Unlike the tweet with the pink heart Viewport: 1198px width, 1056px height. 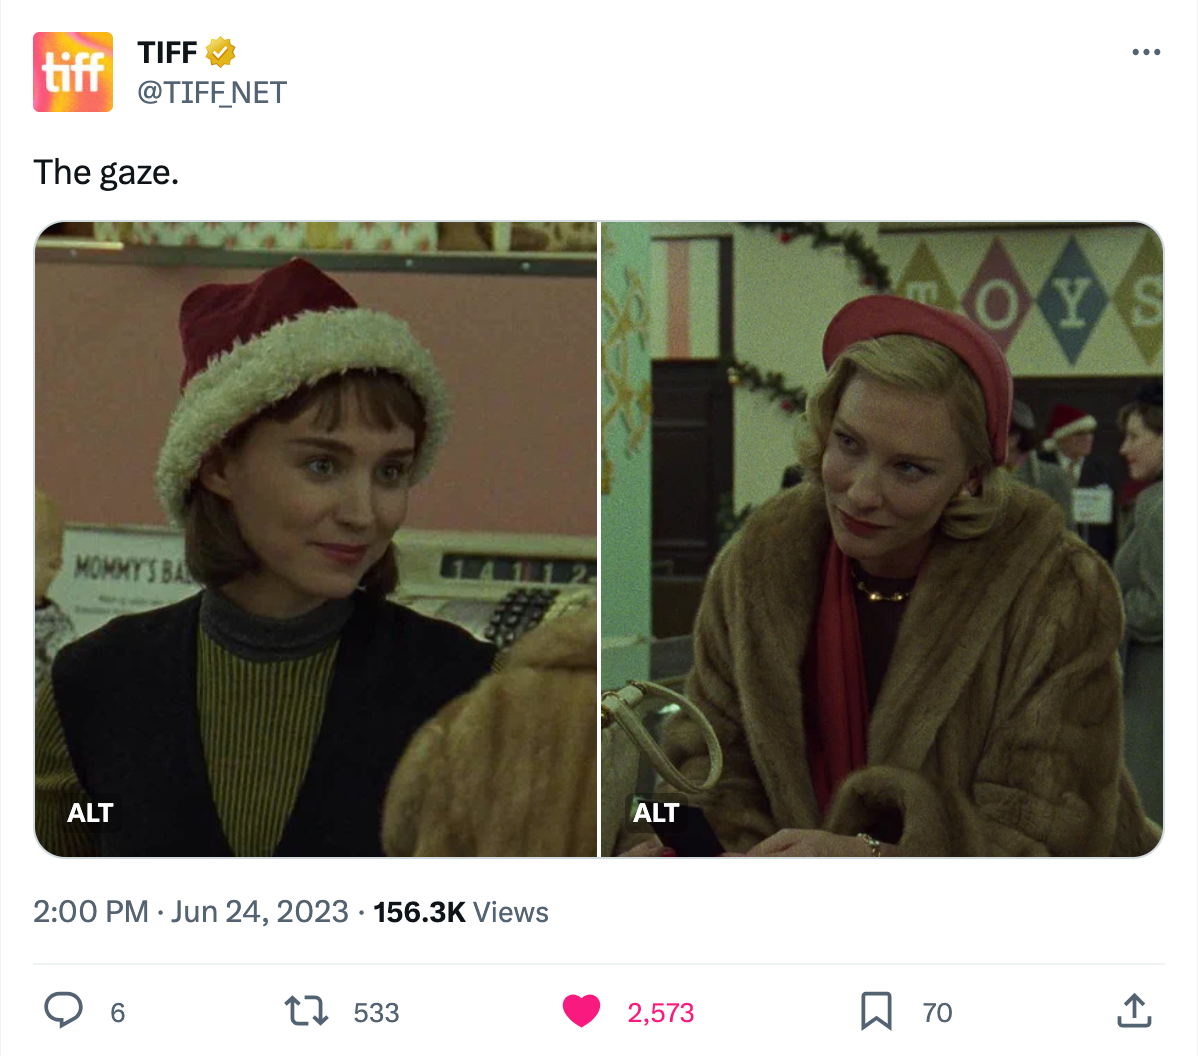(581, 1011)
